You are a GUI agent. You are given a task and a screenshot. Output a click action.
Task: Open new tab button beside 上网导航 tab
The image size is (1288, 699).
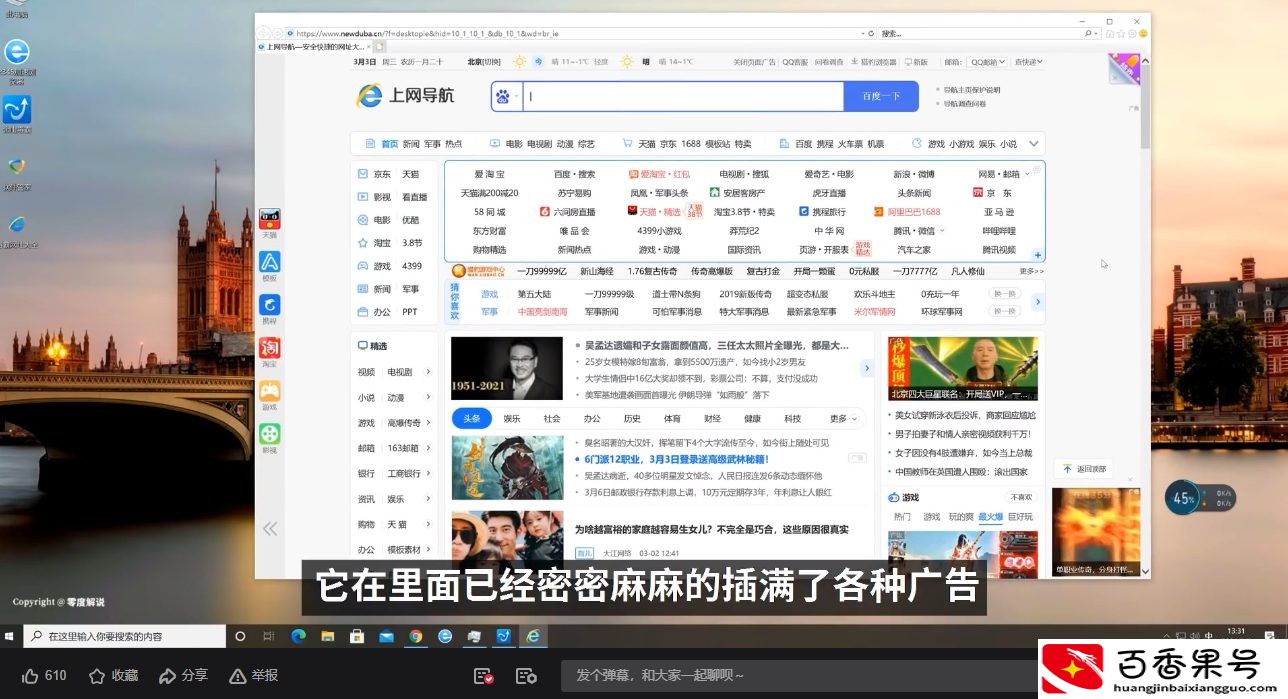[380, 46]
